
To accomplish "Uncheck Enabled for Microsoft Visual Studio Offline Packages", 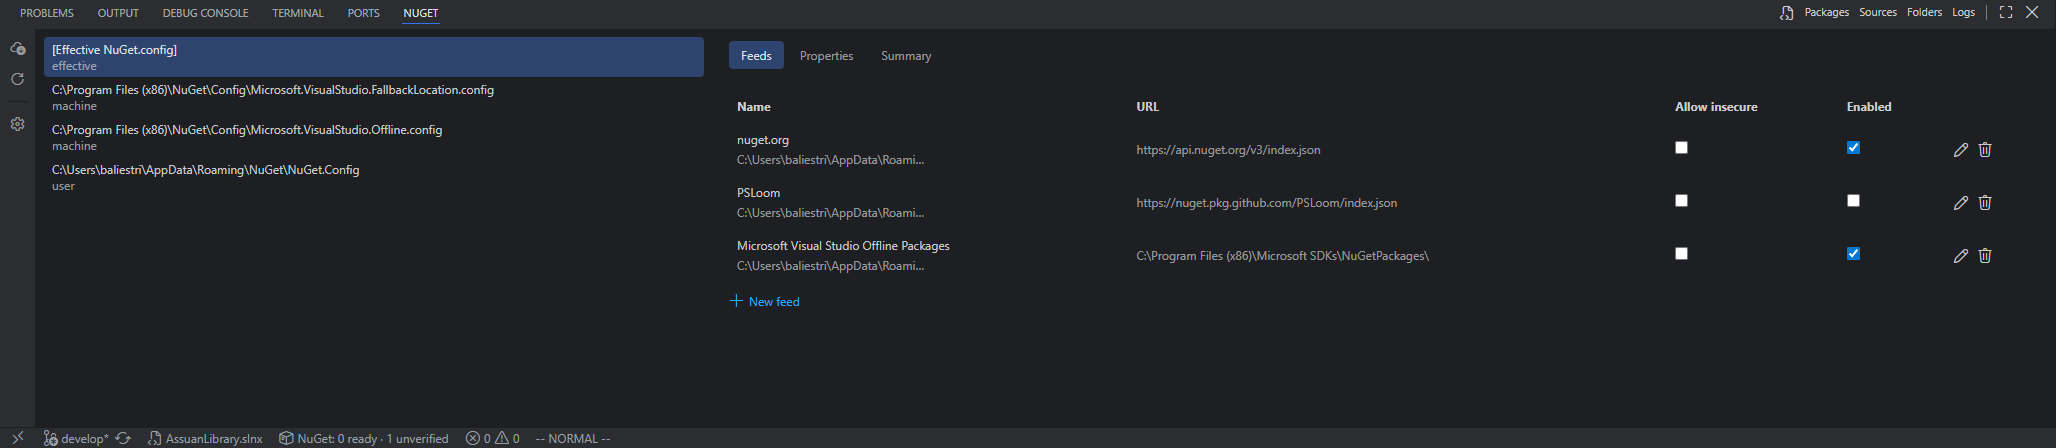I will point(1853,254).
